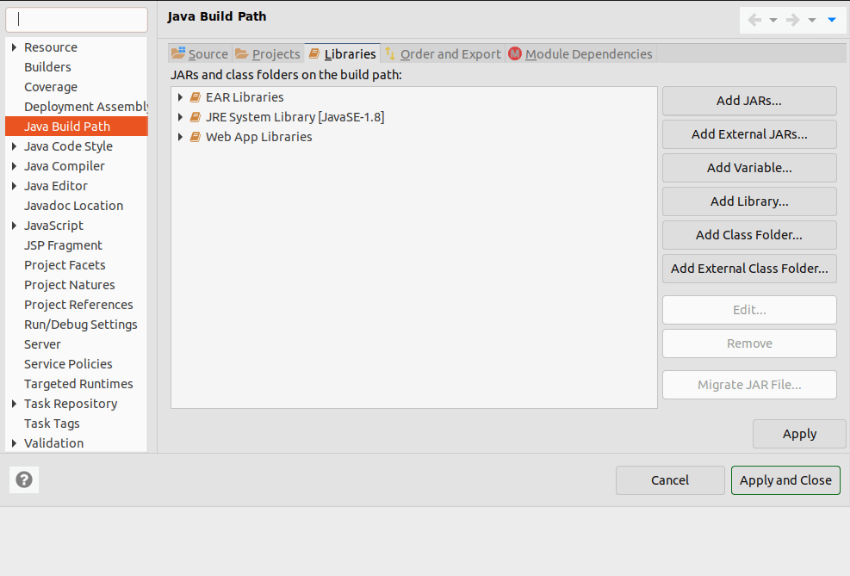The height and width of the screenshot is (576, 850).
Task: Switch to the Projects tab
Action: point(268,54)
